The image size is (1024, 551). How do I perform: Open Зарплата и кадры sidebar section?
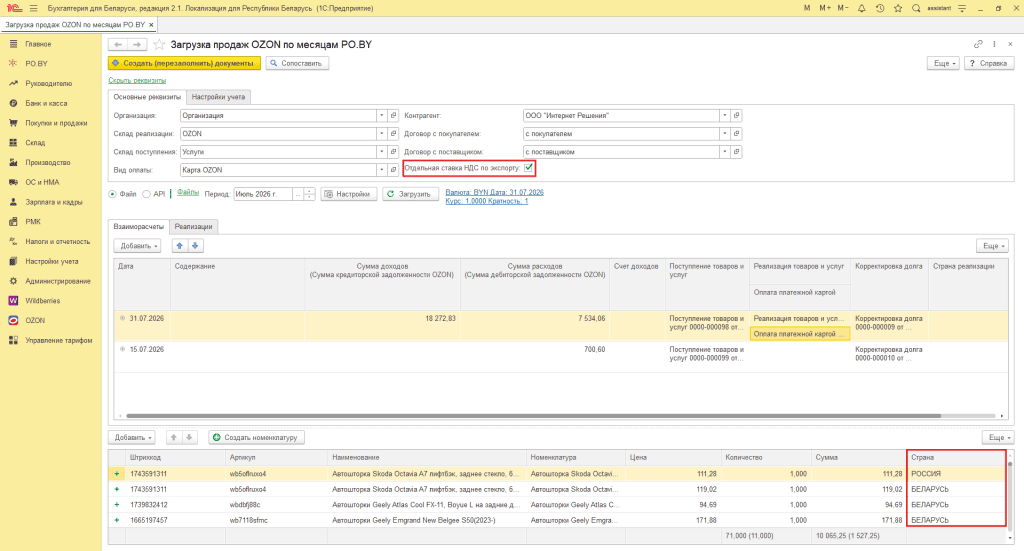(x=54, y=202)
